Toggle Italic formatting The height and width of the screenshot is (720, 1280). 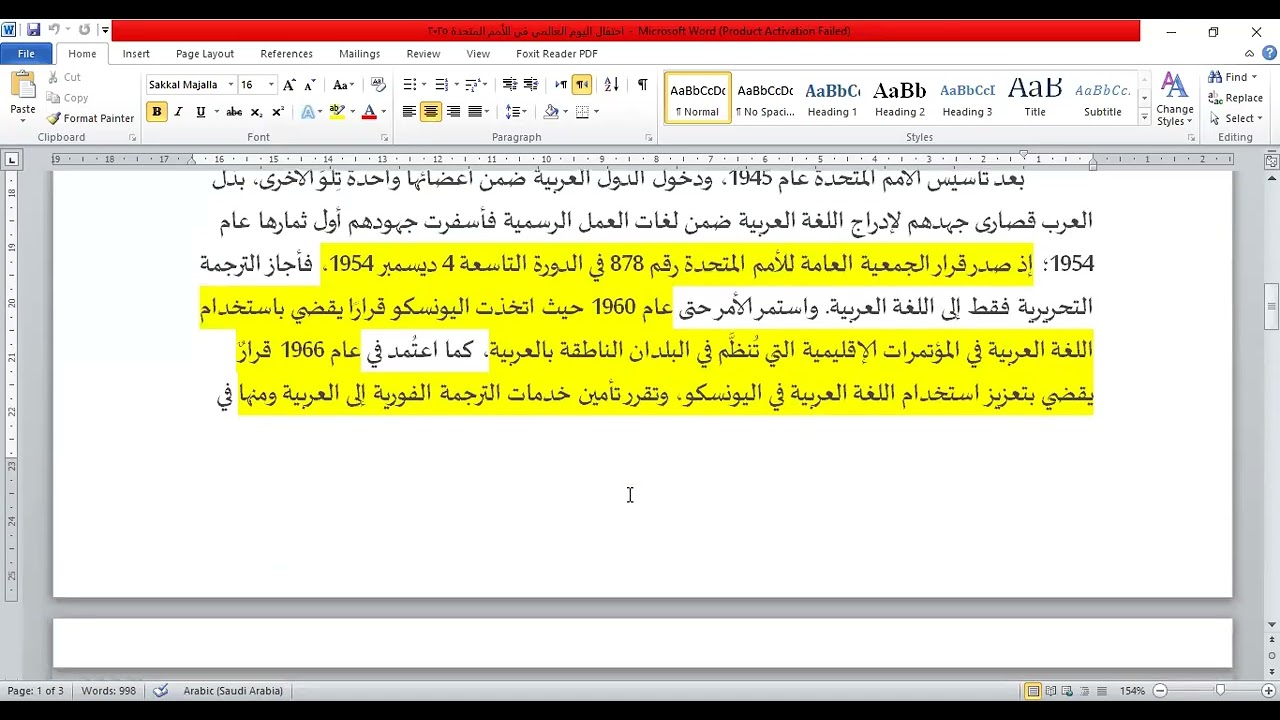(178, 112)
